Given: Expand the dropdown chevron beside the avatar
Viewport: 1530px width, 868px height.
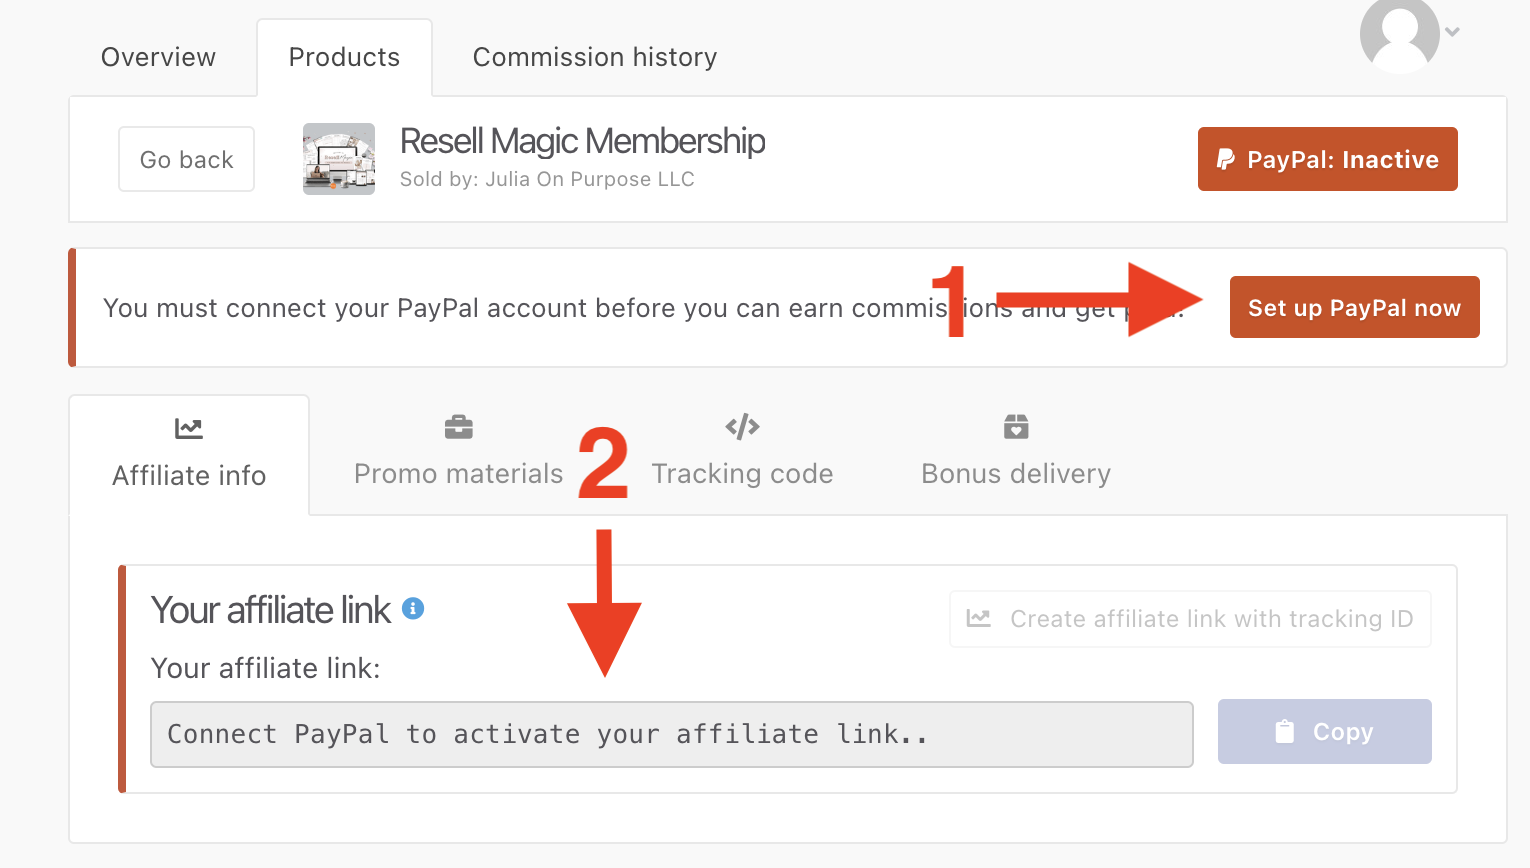Looking at the screenshot, I should coord(1453,32).
